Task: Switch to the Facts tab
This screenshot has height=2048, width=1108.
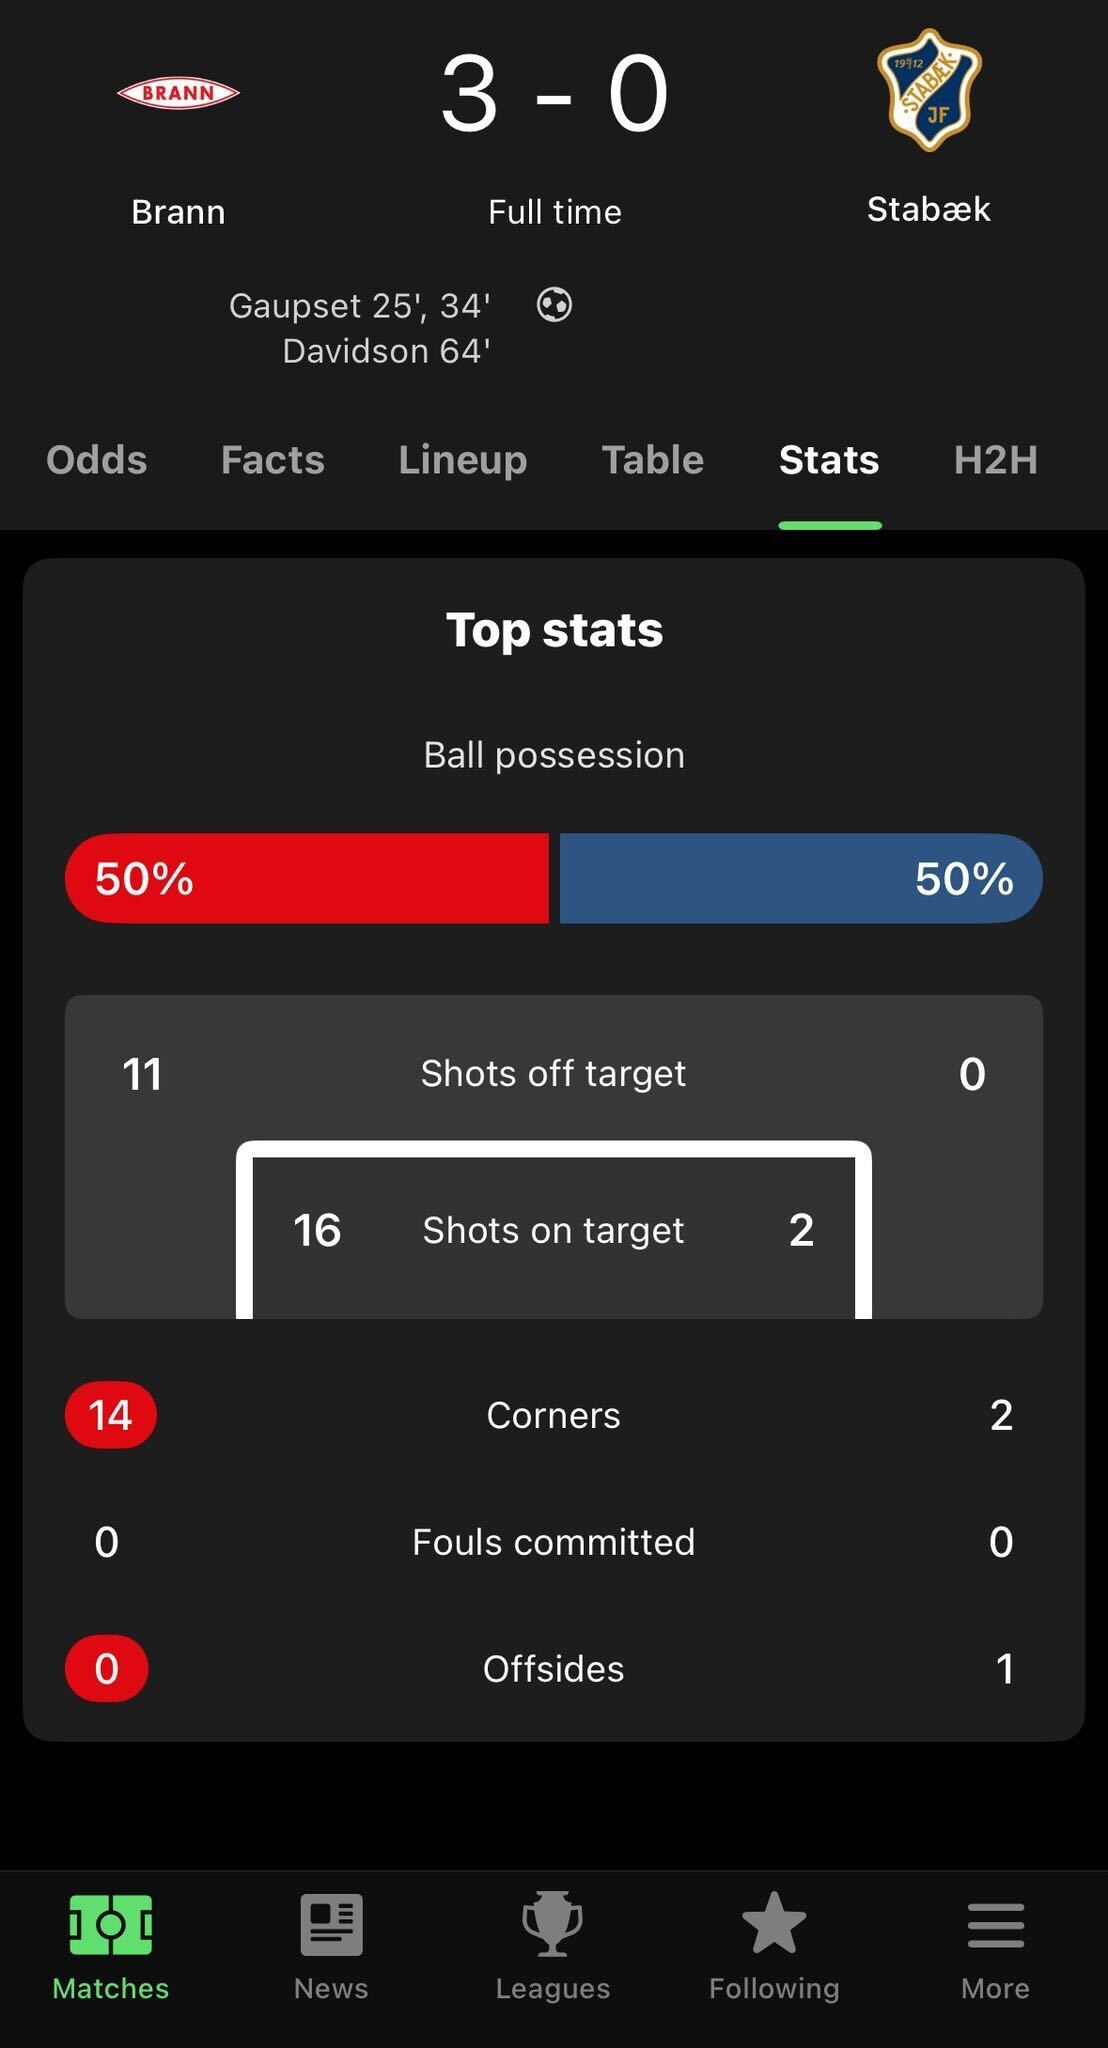Action: (273, 460)
